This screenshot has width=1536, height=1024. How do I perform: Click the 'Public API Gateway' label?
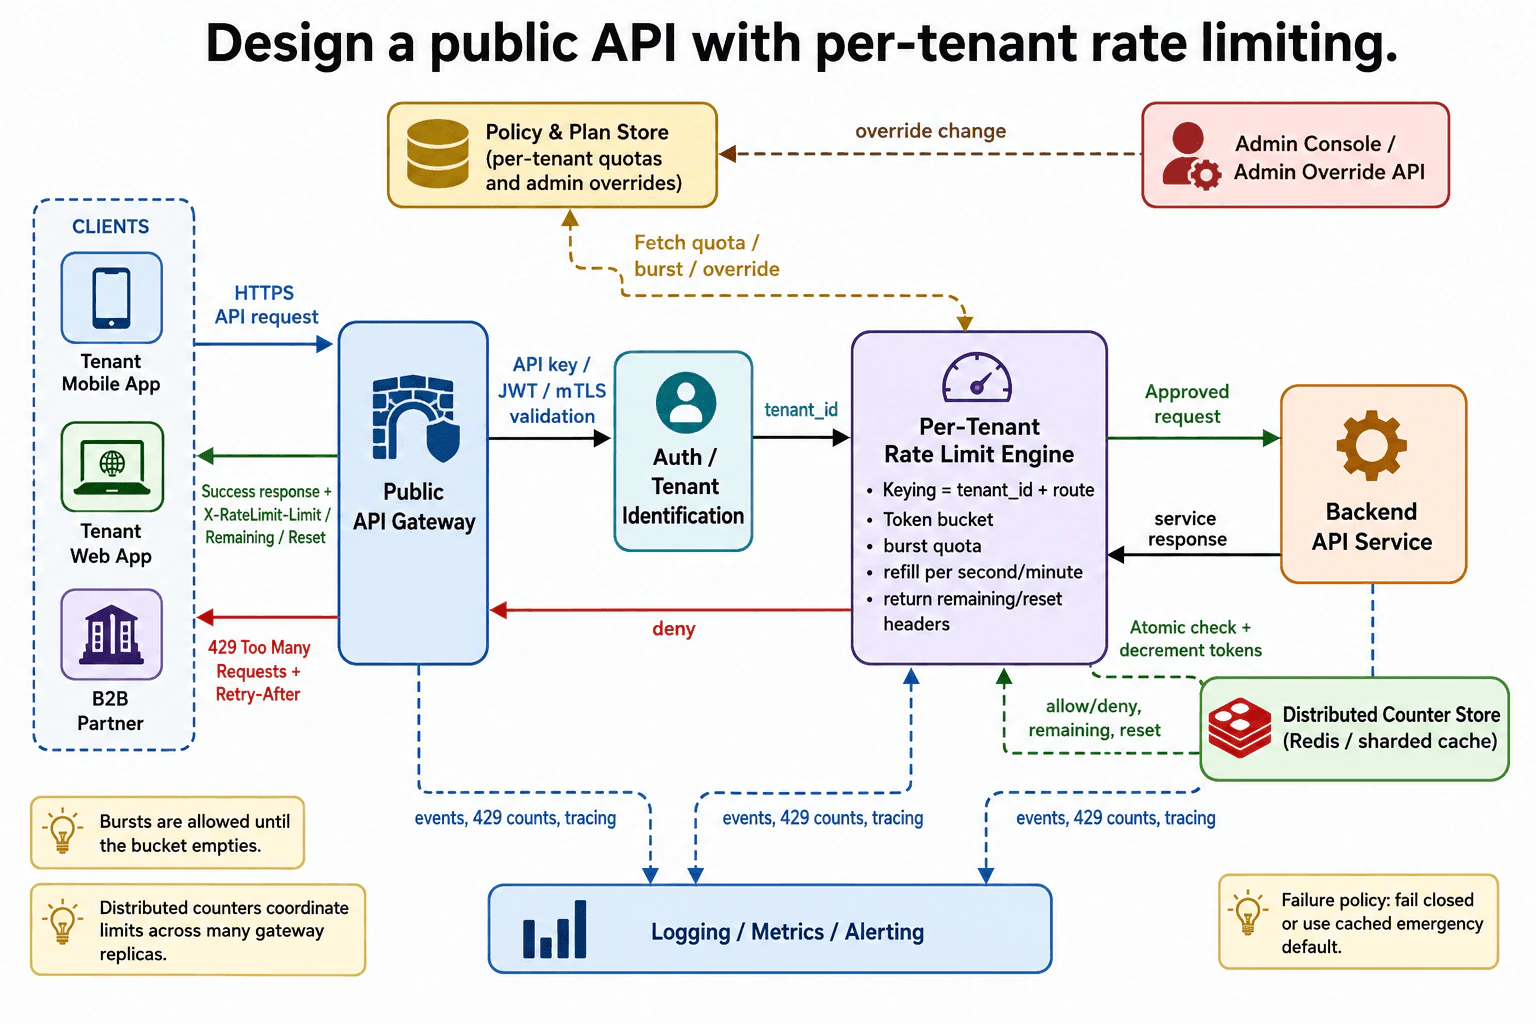(414, 507)
